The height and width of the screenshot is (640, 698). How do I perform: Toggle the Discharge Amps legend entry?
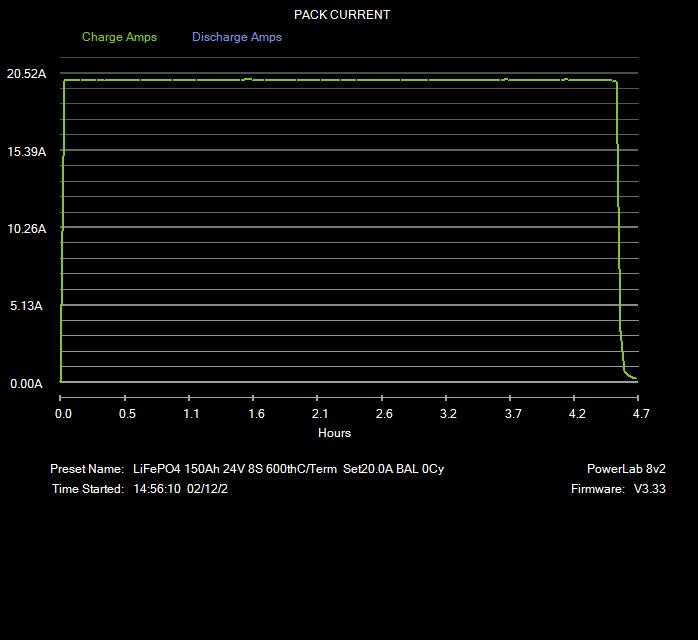[x=237, y=37]
